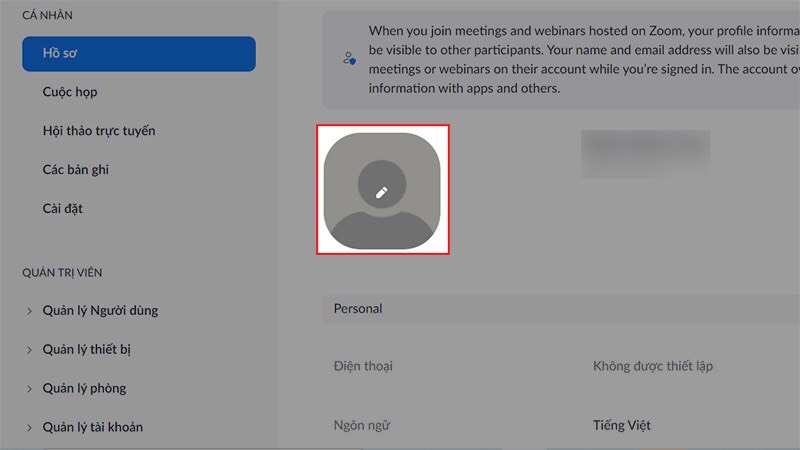
Task: Click the privacy info person icon
Action: [x=349, y=58]
